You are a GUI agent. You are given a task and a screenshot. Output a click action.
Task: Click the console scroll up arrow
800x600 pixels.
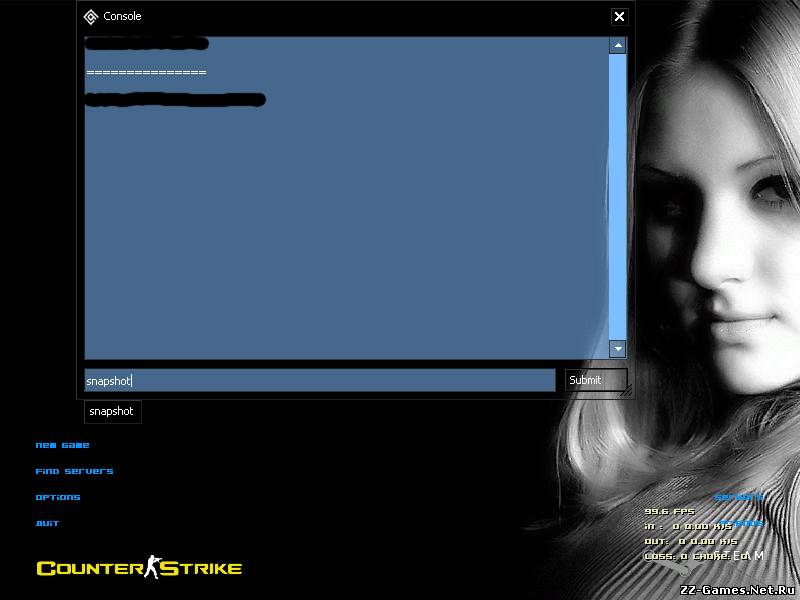click(x=618, y=45)
